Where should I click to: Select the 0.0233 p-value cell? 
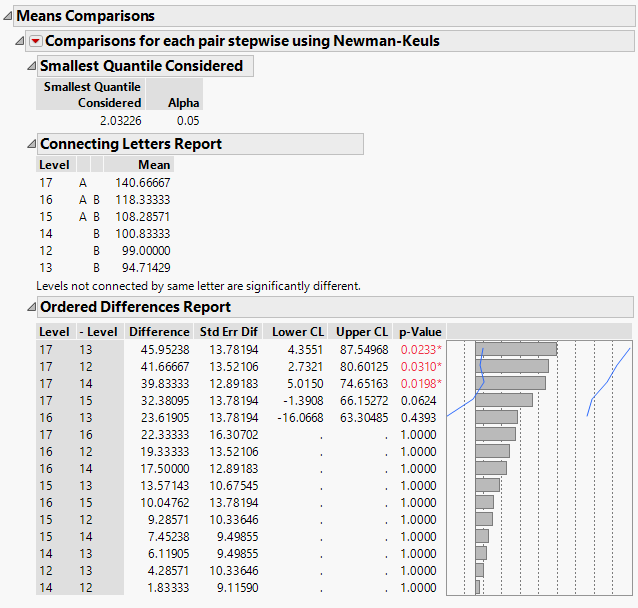tap(417, 350)
